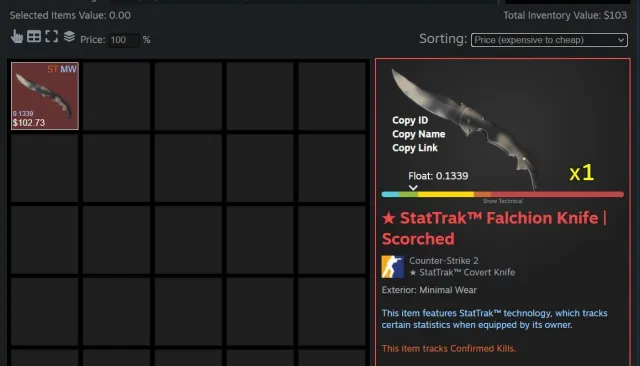This screenshot has width=640, height=366.
Task: Click This item tracks Confirmed Kills text
Action: pyautogui.click(x=449, y=348)
